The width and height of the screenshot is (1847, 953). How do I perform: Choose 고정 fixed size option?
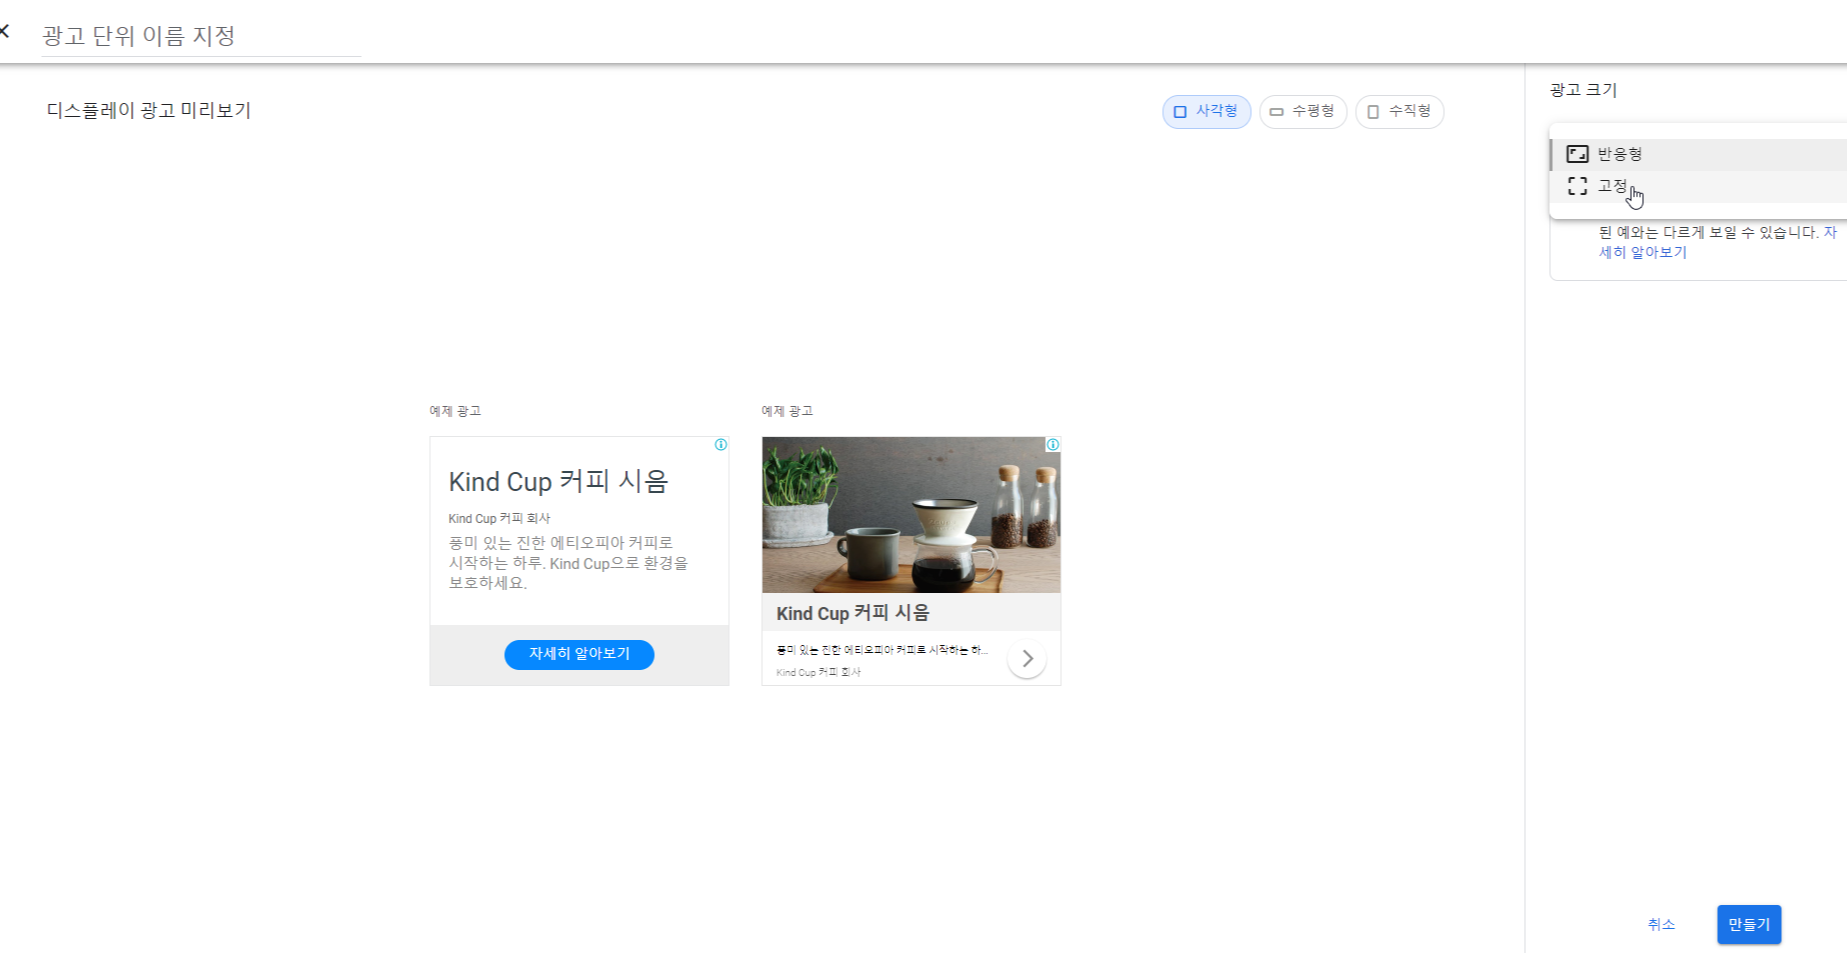coord(1698,186)
